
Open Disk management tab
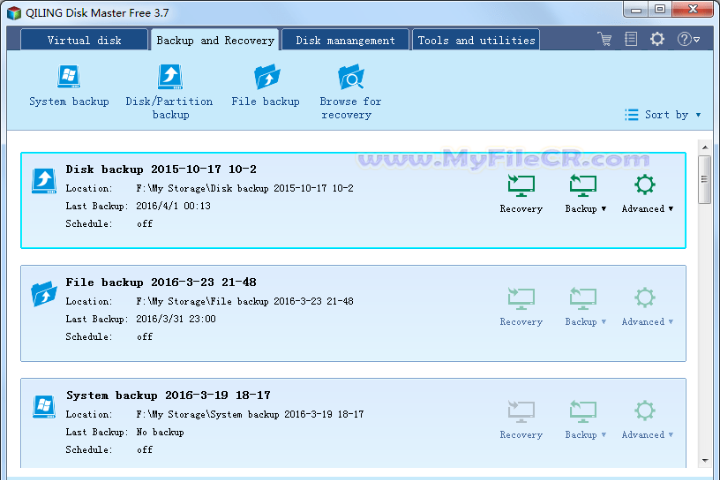345,40
